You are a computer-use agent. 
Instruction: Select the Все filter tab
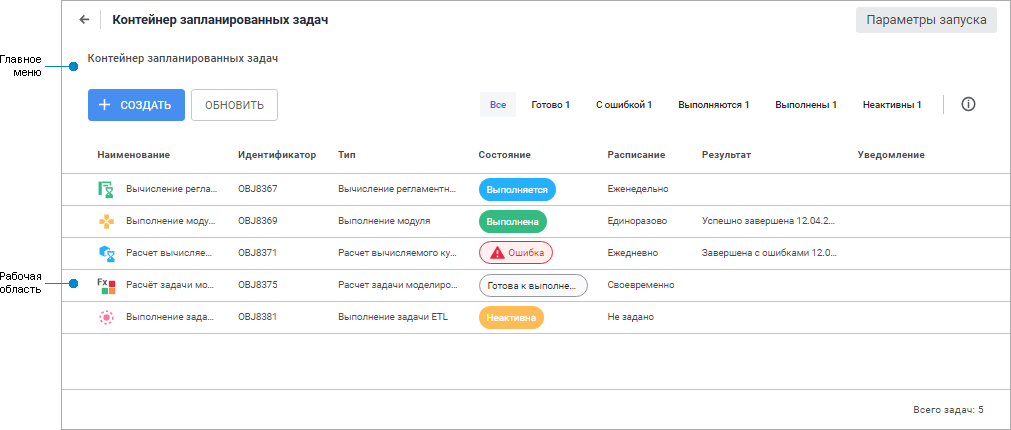[498, 105]
